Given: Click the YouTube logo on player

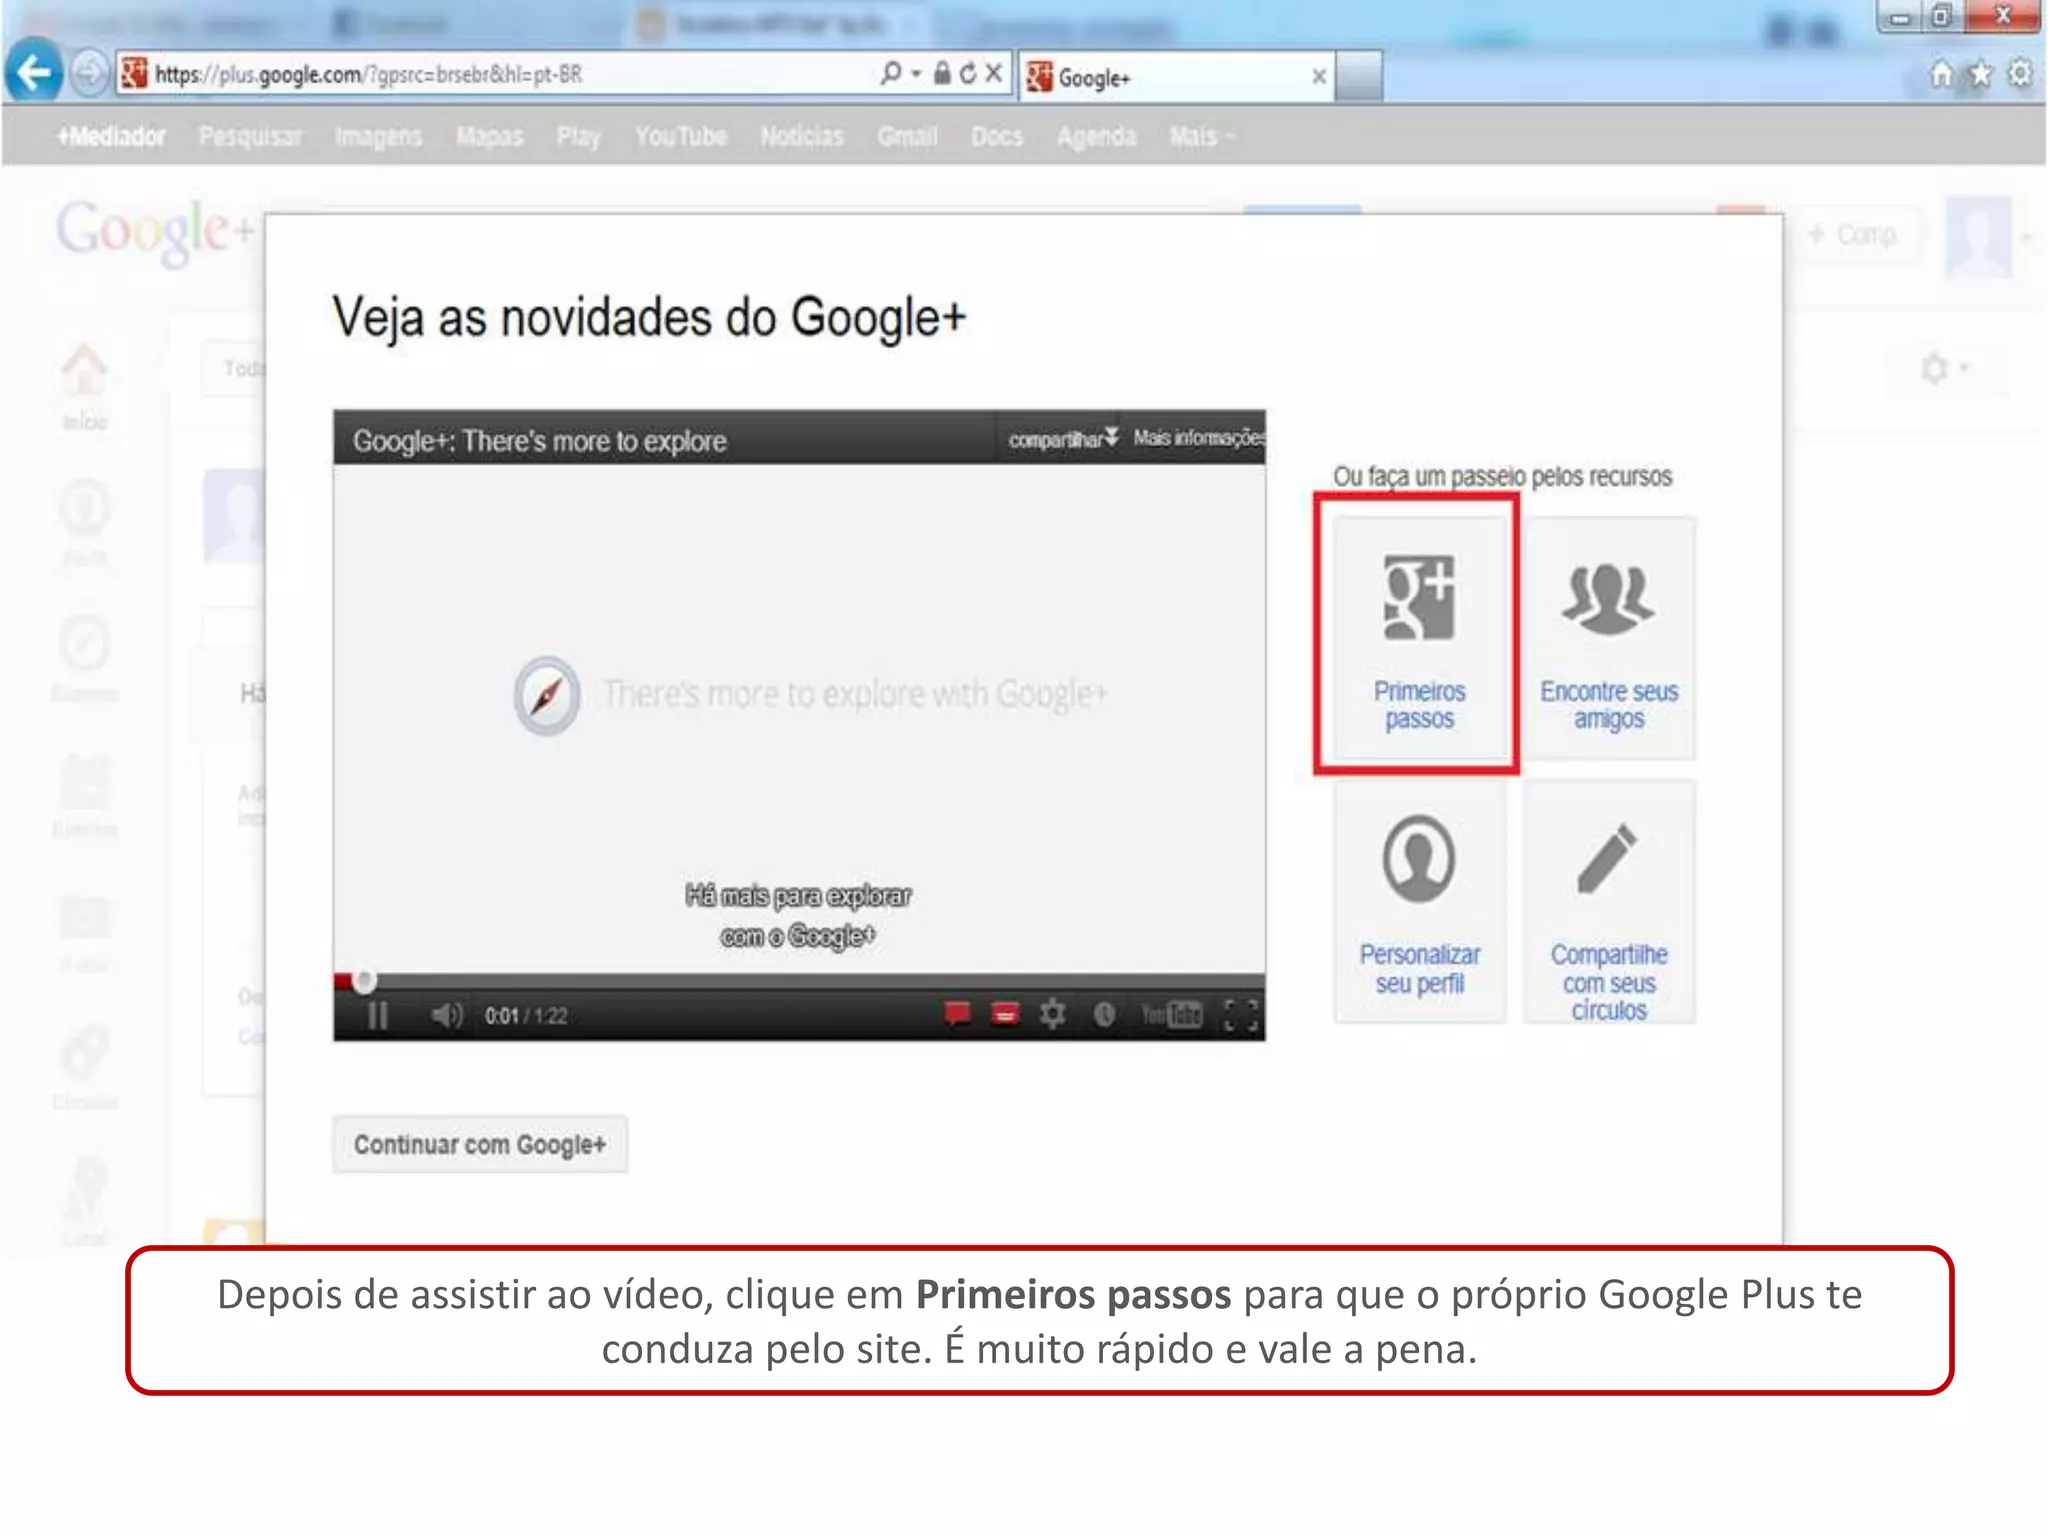Looking at the screenshot, I should (1172, 1016).
